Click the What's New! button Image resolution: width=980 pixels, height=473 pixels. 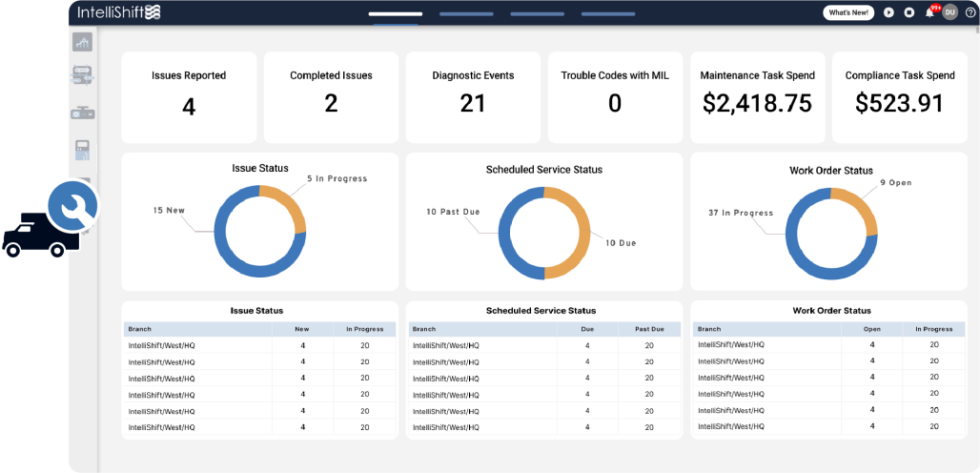(848, 13)
